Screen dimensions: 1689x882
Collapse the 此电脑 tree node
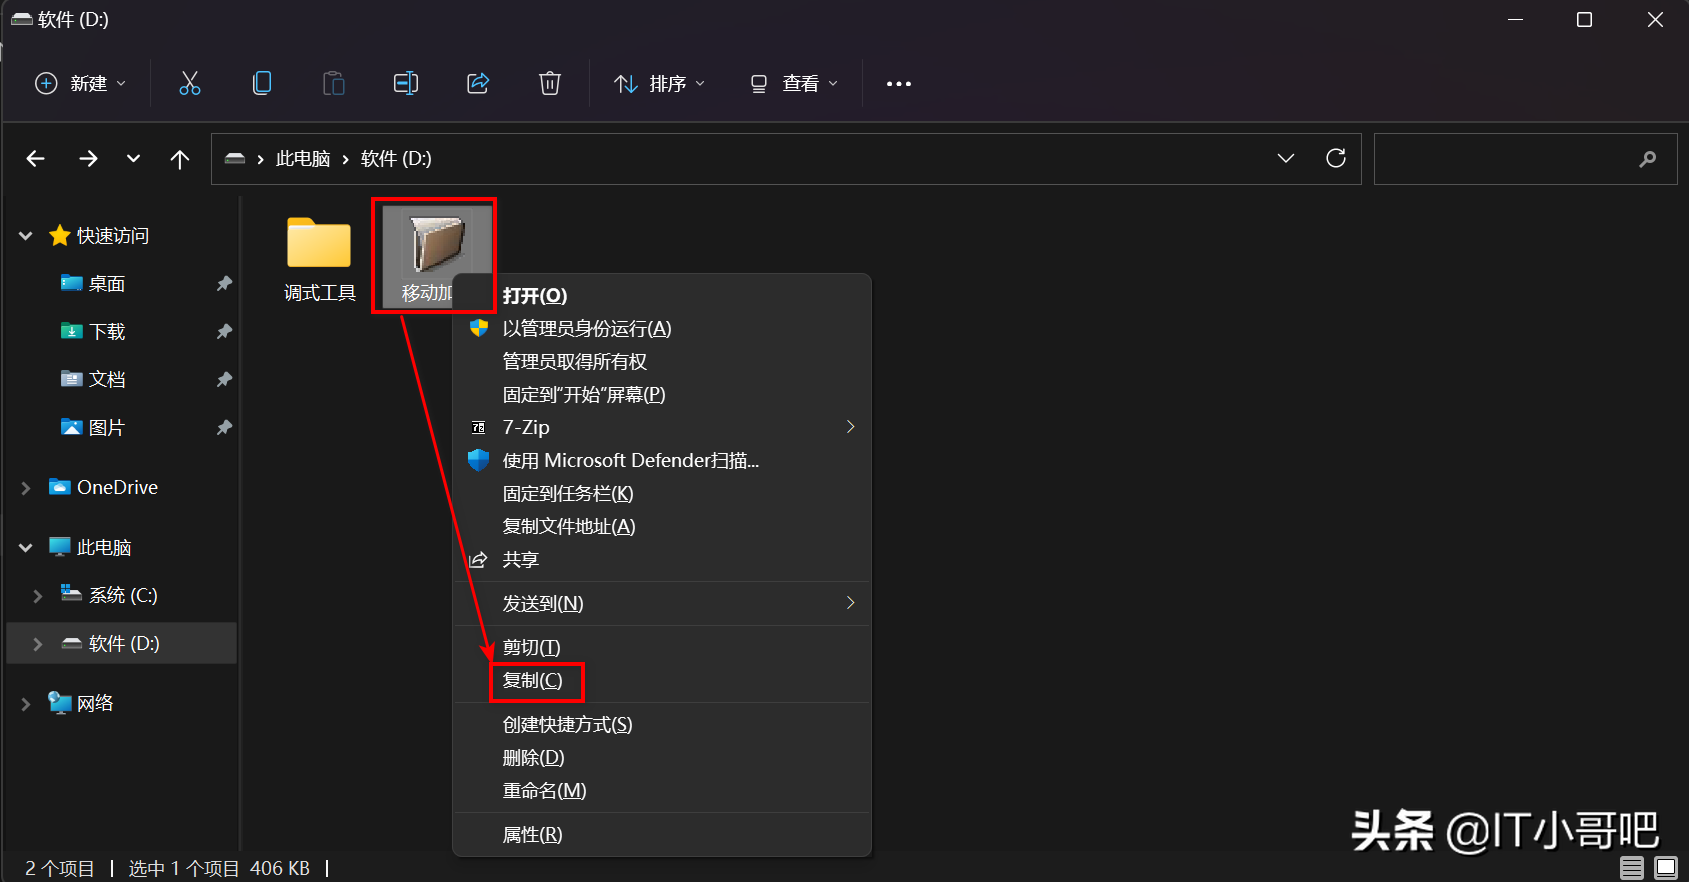click(26, 548)
